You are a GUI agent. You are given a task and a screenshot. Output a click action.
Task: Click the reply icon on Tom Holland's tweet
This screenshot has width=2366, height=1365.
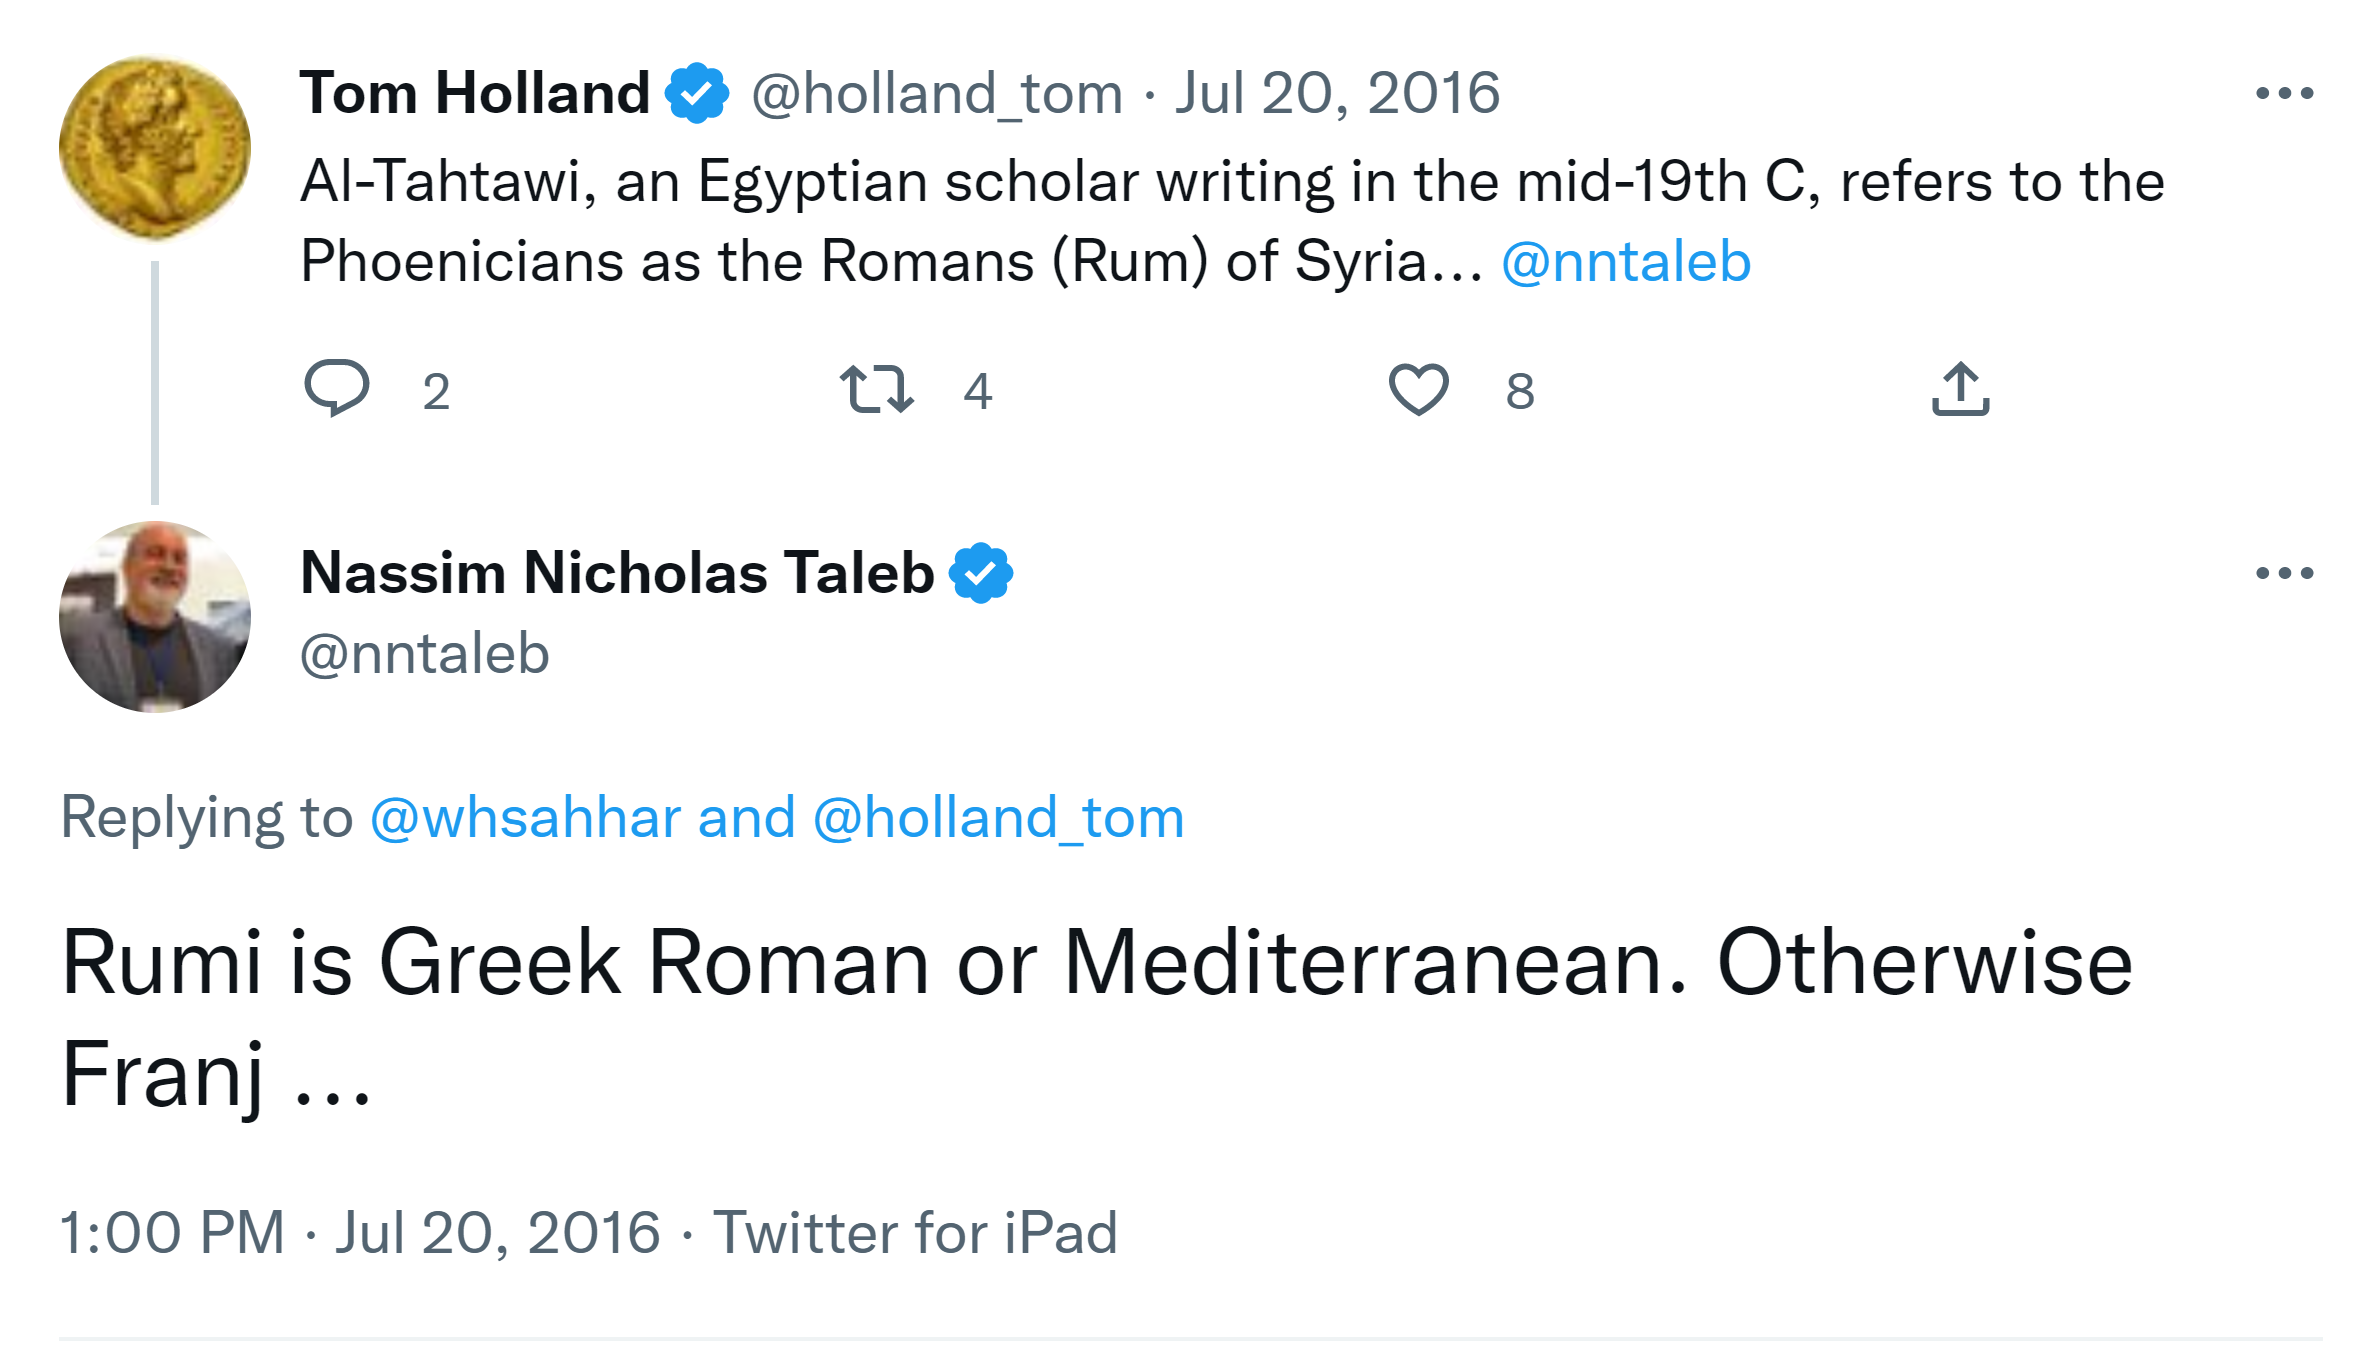(x=337, y=388)
